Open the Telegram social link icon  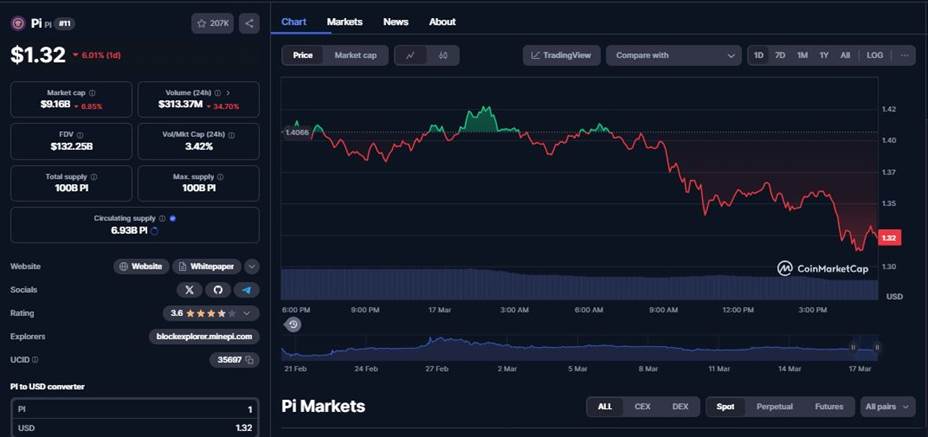246,290
